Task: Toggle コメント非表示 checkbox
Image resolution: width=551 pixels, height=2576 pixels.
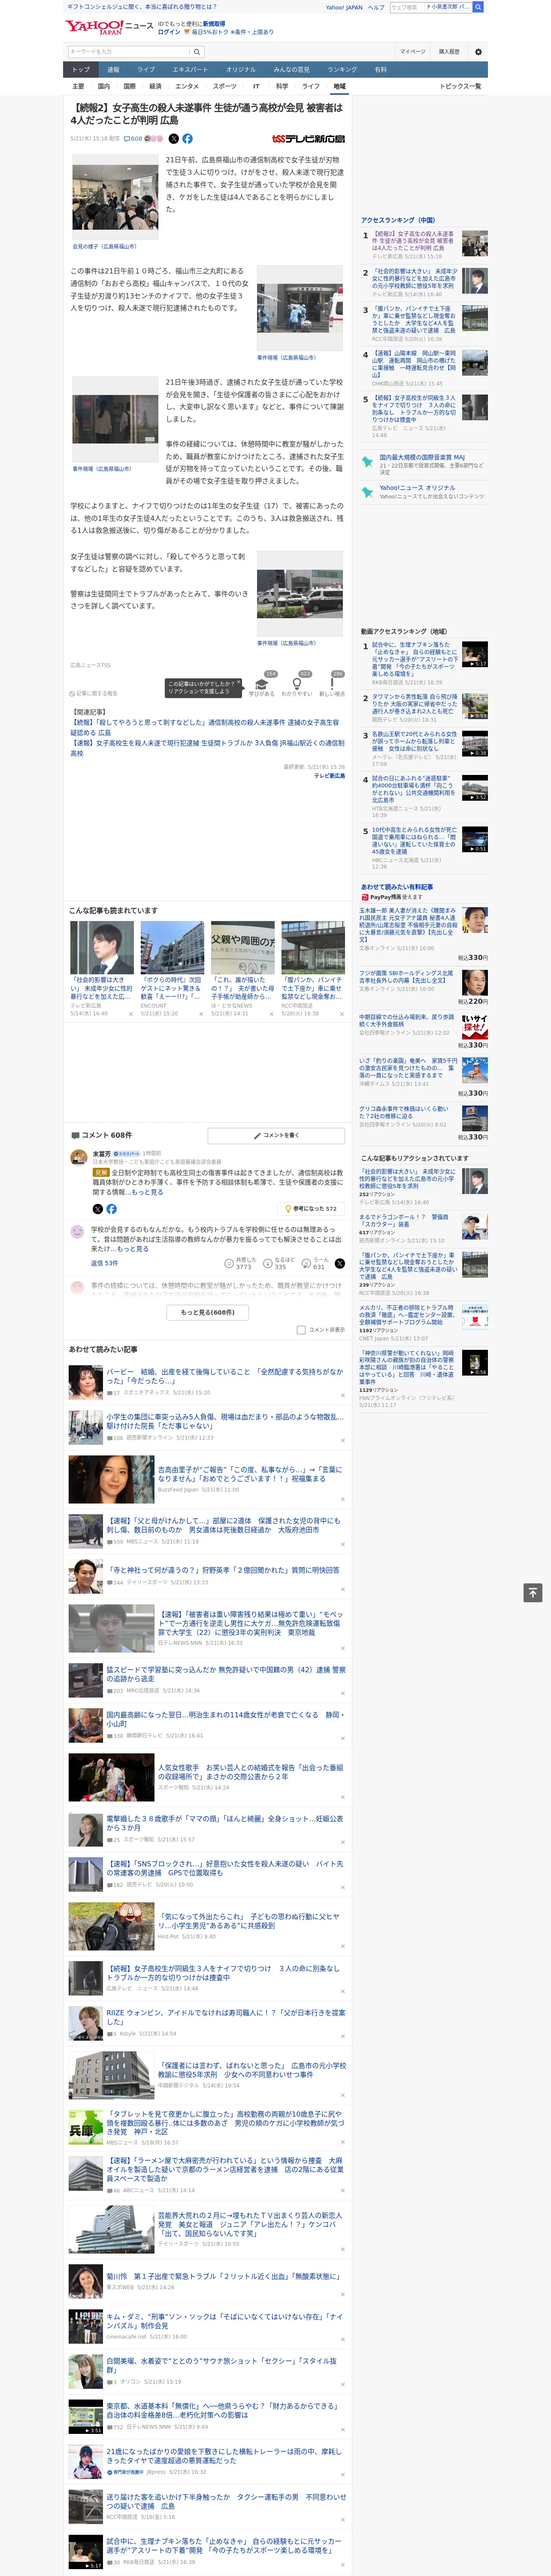Action: click(x=301, y=1330)
